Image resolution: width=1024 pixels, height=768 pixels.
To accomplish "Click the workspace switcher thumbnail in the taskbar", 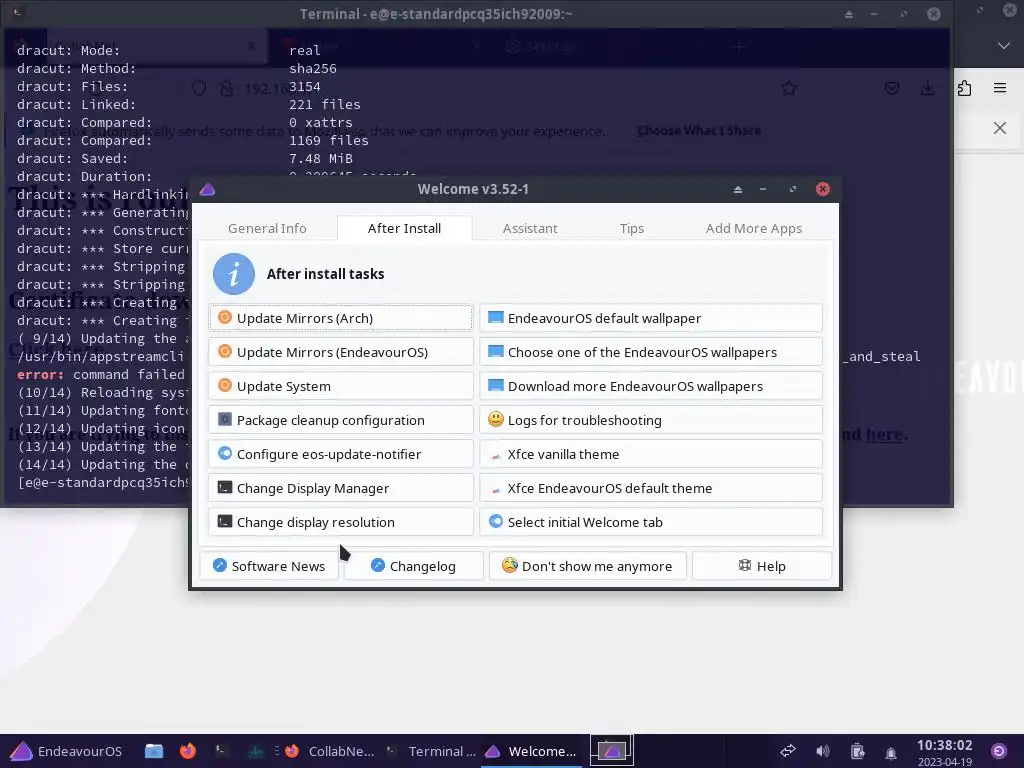I will 612,751.
